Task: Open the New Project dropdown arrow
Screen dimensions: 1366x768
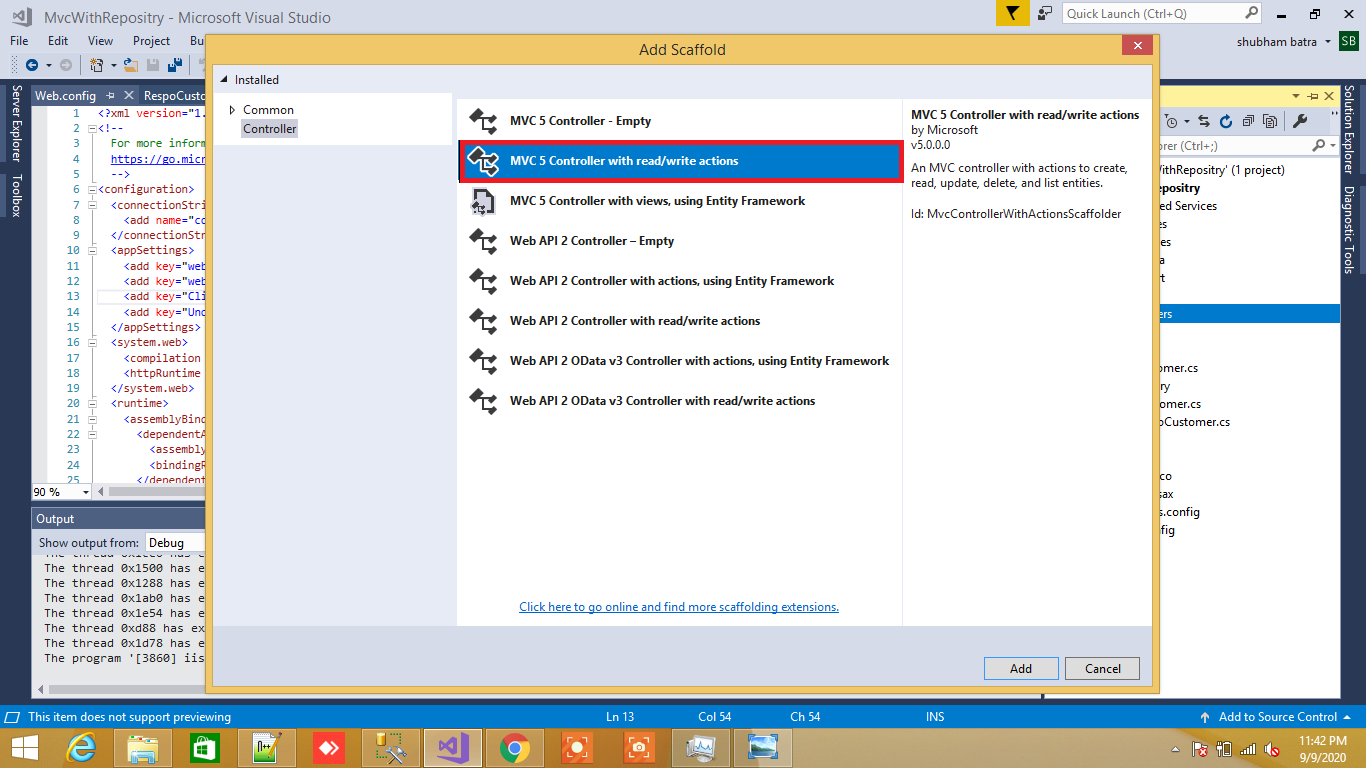Action: pyautogui.click(x=113, y=65)
